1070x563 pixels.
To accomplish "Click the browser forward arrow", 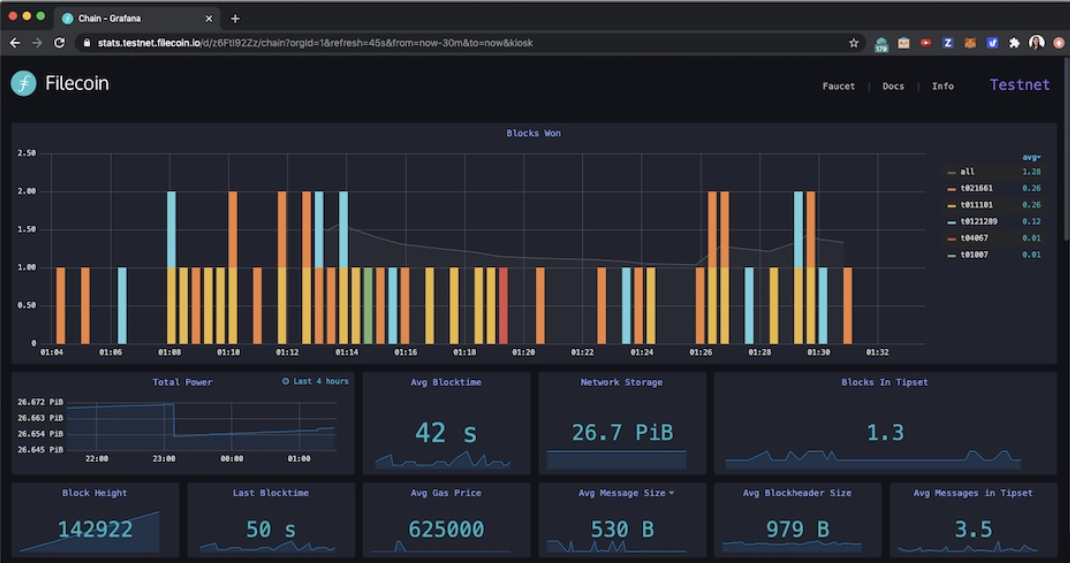I will pos(37,43).
